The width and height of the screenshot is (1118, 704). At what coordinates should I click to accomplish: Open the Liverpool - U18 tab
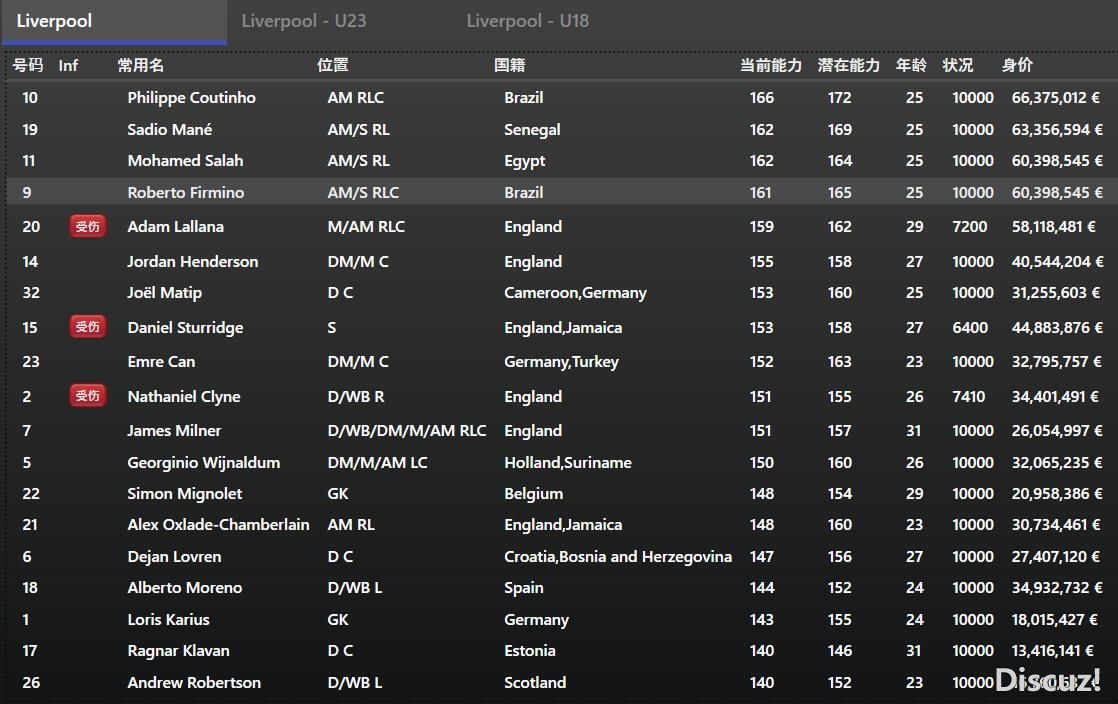point(528,21)
